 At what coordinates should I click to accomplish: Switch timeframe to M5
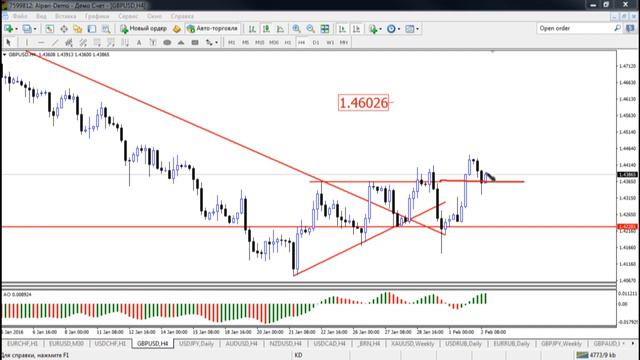(245, 42)
